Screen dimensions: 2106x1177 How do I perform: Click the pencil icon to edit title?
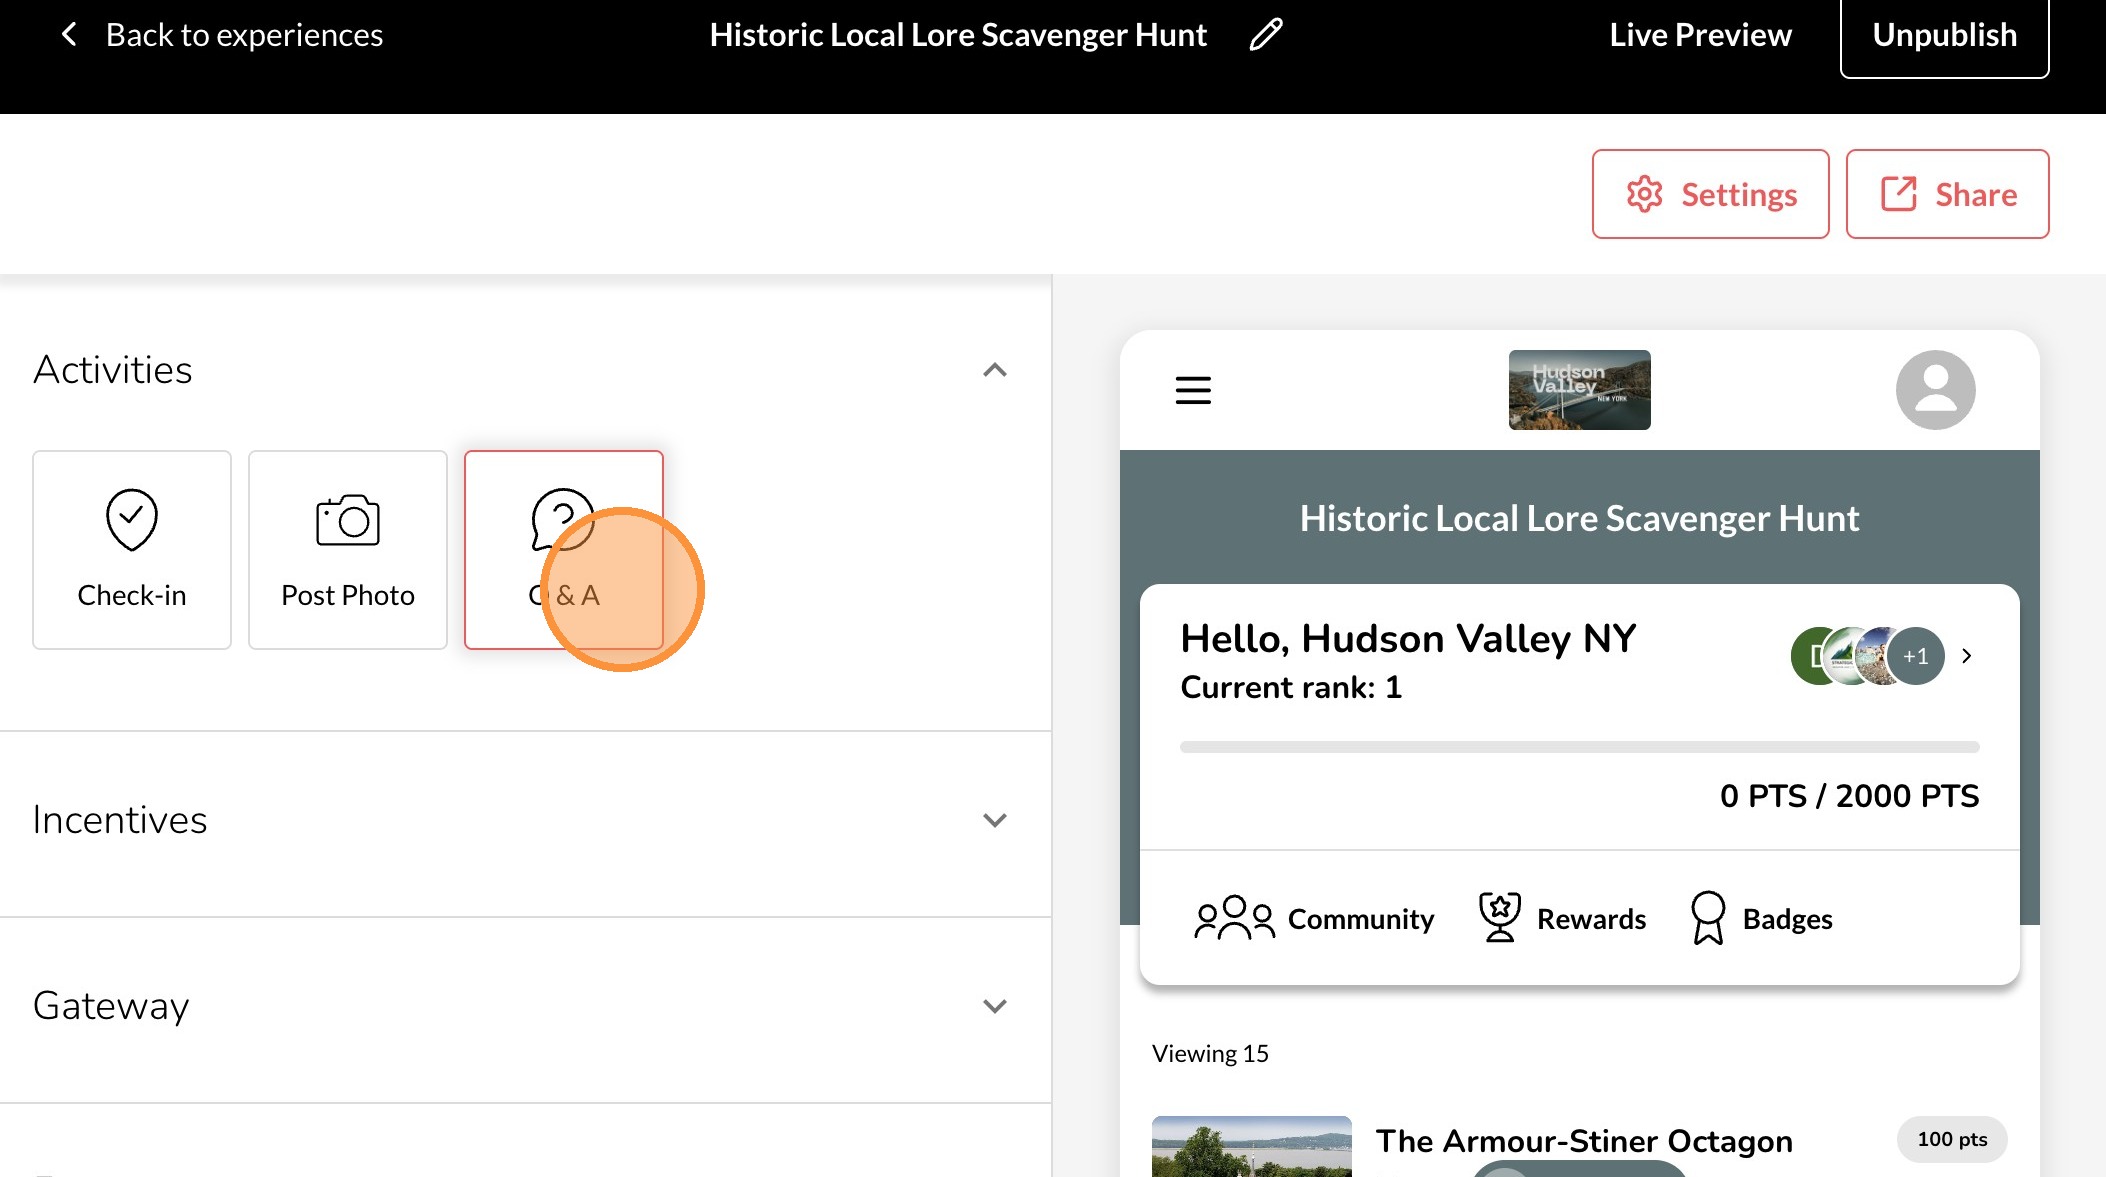(1265, 35)
